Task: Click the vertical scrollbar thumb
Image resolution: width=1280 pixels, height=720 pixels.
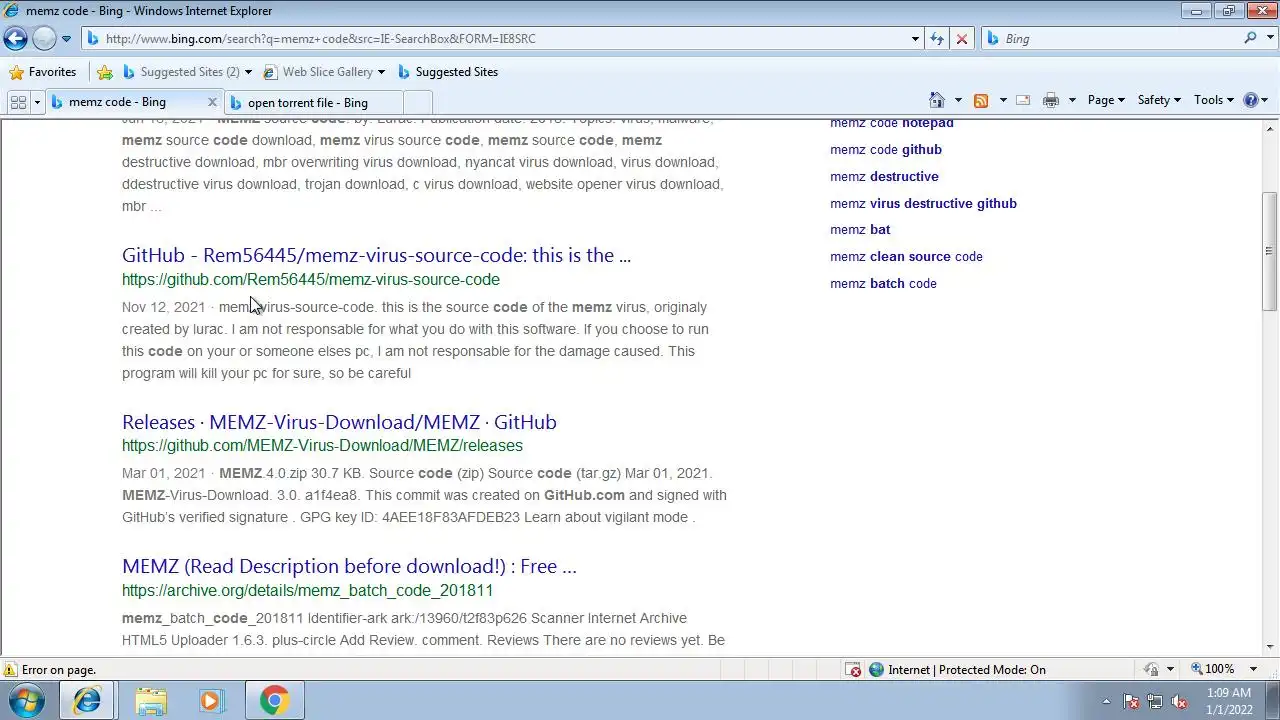Action: [x=1270, y=252]
